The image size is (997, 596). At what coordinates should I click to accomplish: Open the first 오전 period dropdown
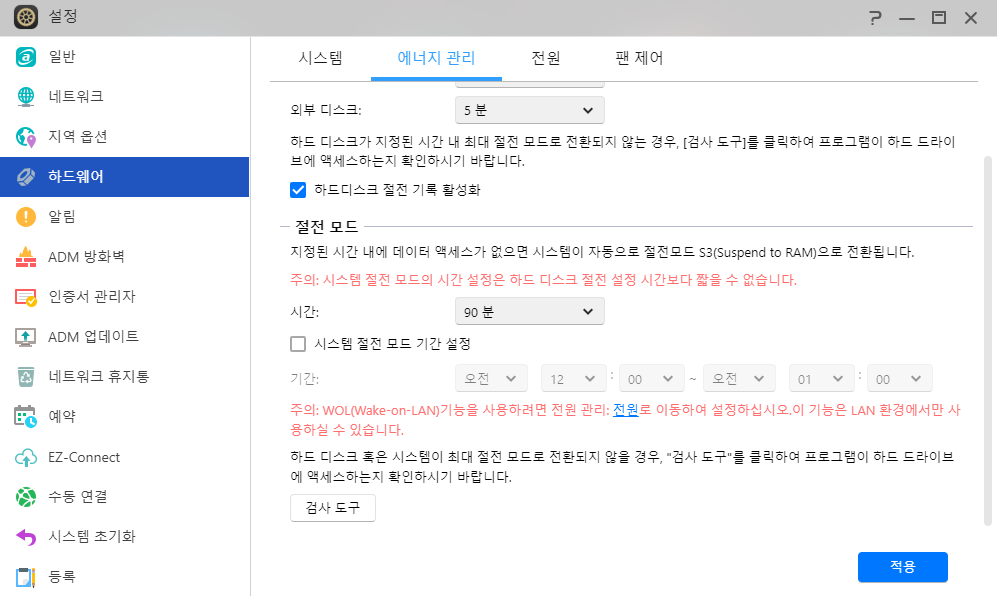pos(491,378)
